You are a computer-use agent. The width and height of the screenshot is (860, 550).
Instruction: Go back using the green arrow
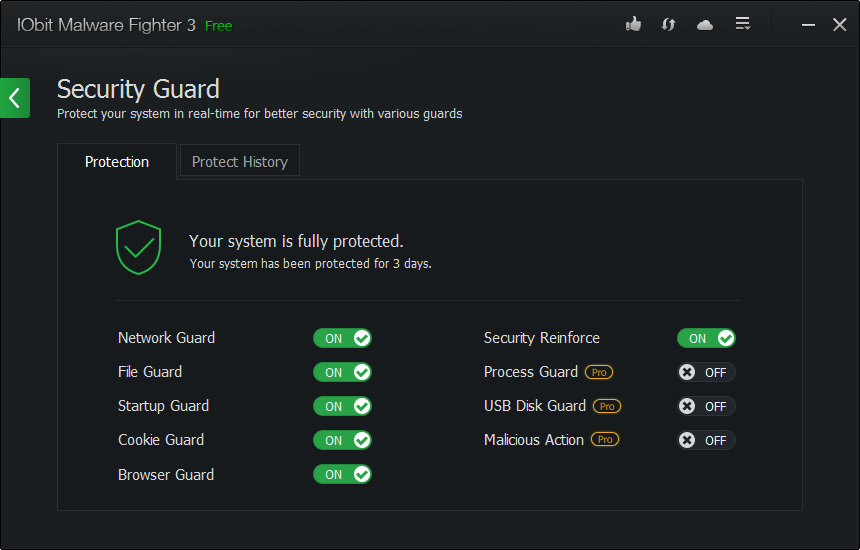click(x=15, y=98)
